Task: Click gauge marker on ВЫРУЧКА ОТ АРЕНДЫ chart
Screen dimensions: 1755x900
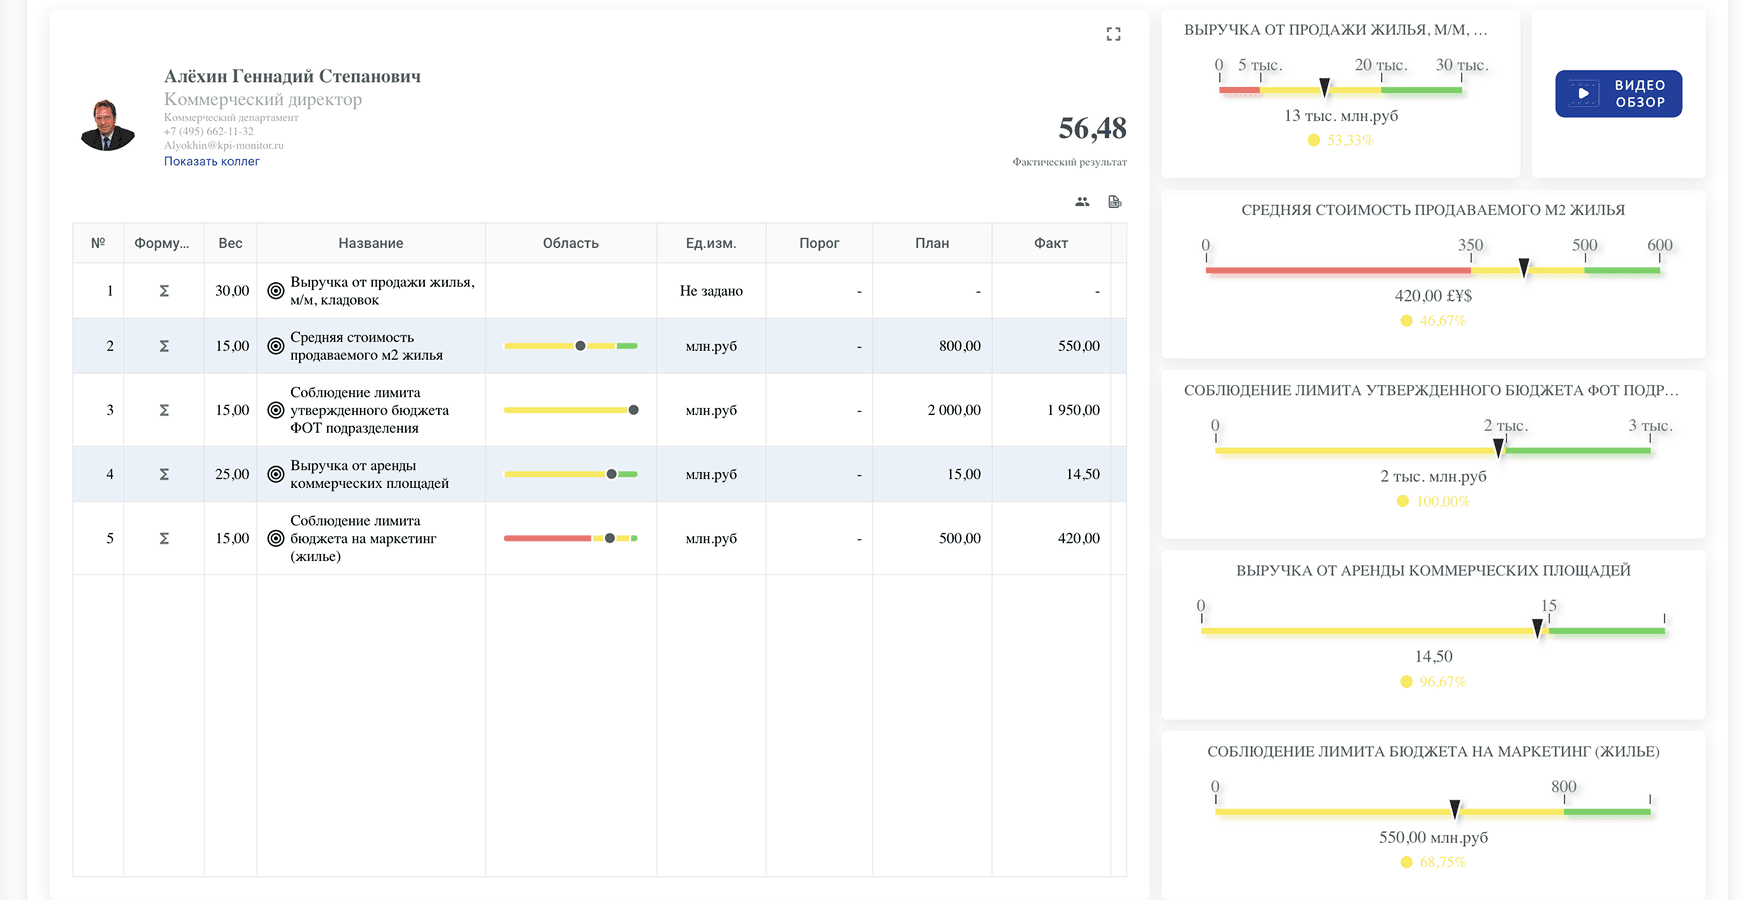Action: [1538, 629]
